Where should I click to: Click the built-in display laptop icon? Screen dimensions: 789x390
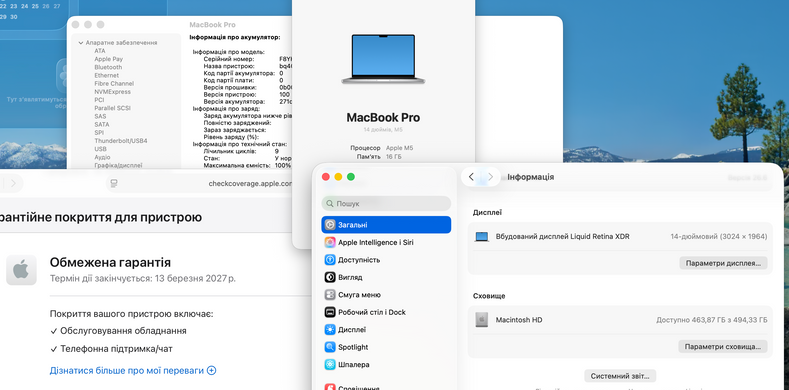482,237
